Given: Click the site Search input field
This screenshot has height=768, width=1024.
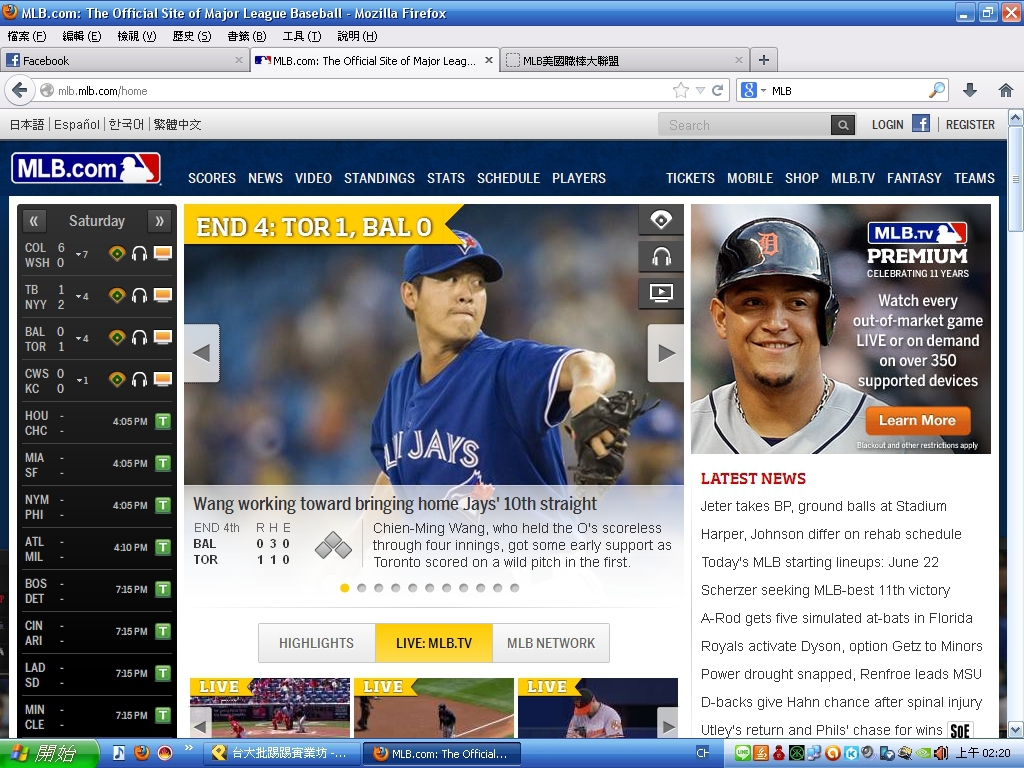Looking at the screenshot, I should tap(744, 125).
